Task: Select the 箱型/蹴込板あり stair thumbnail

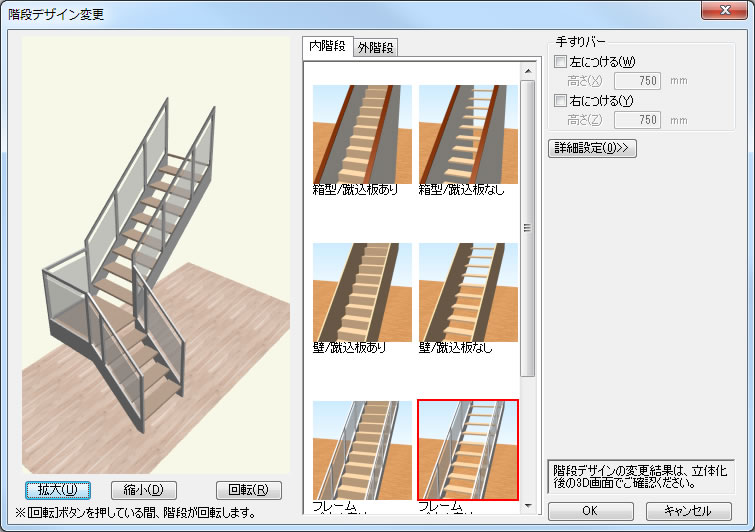Action: coord(362,134)
